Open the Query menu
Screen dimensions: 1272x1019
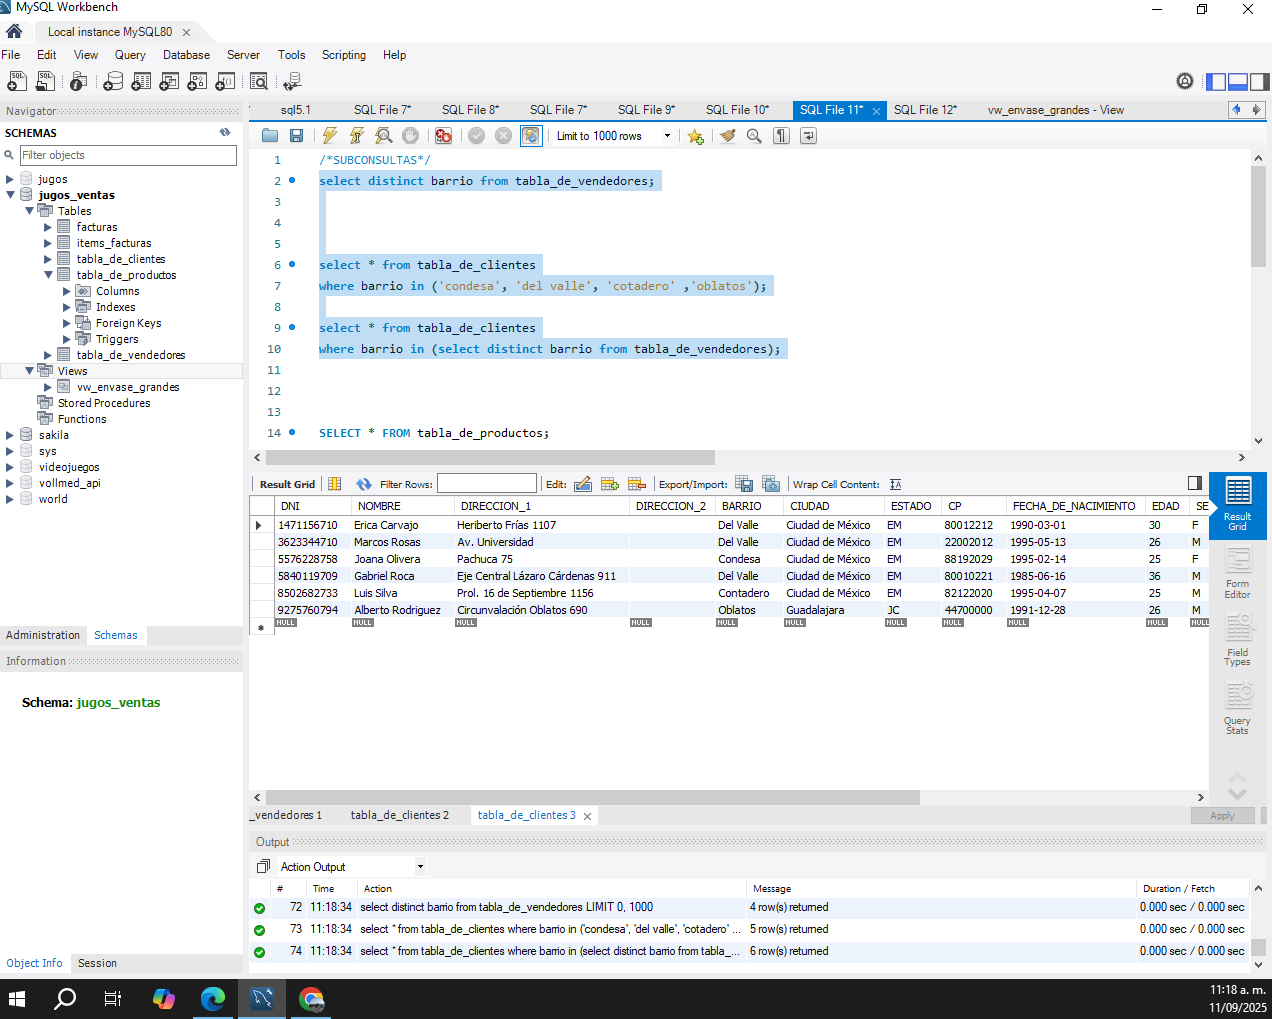pyautogui.click(x=130, y=55)
